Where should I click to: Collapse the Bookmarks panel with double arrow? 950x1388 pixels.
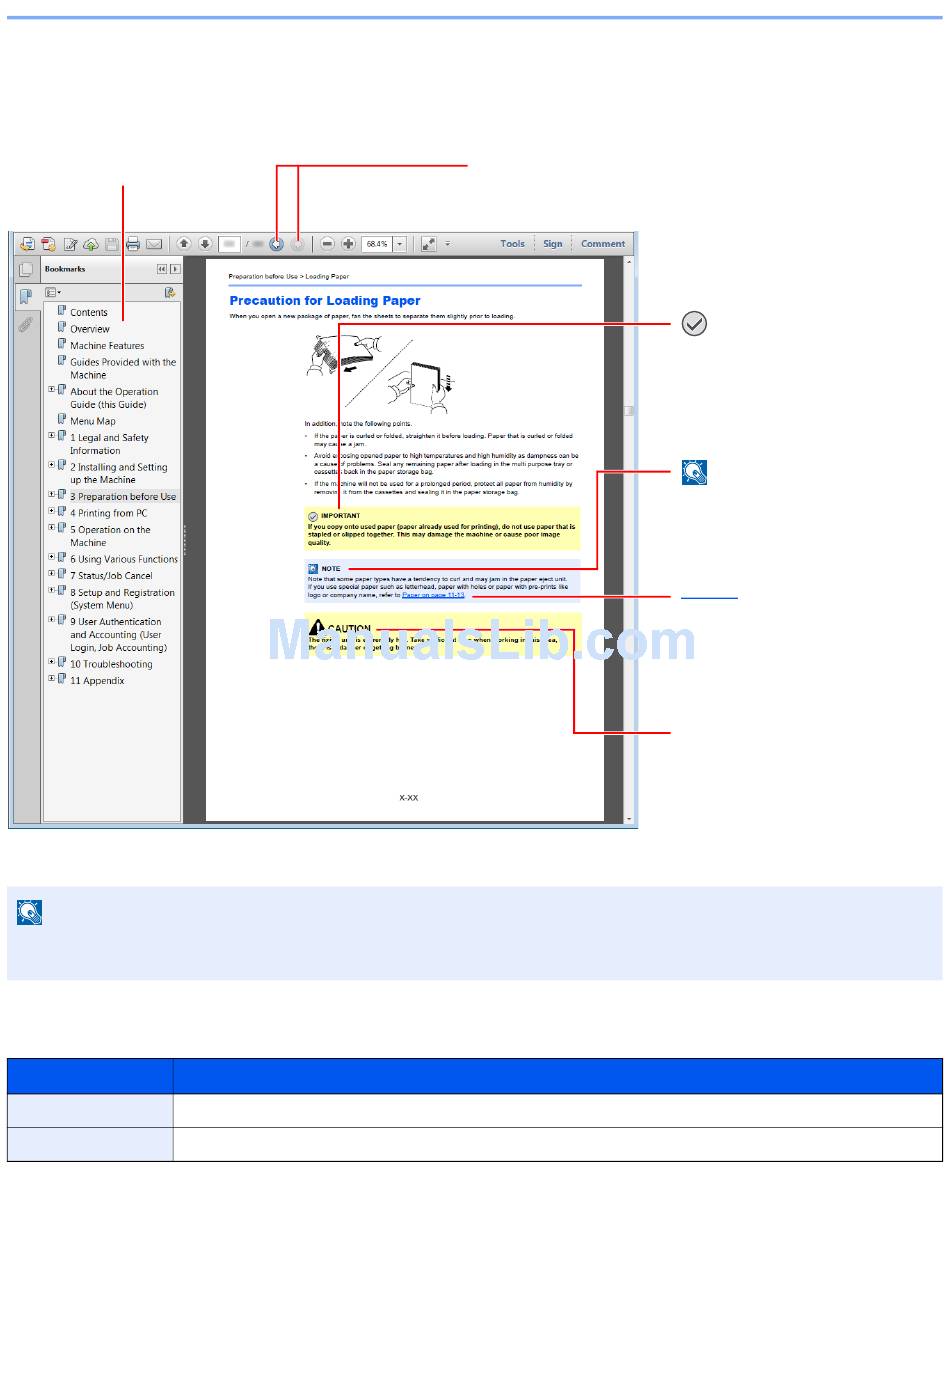[162, 269]
